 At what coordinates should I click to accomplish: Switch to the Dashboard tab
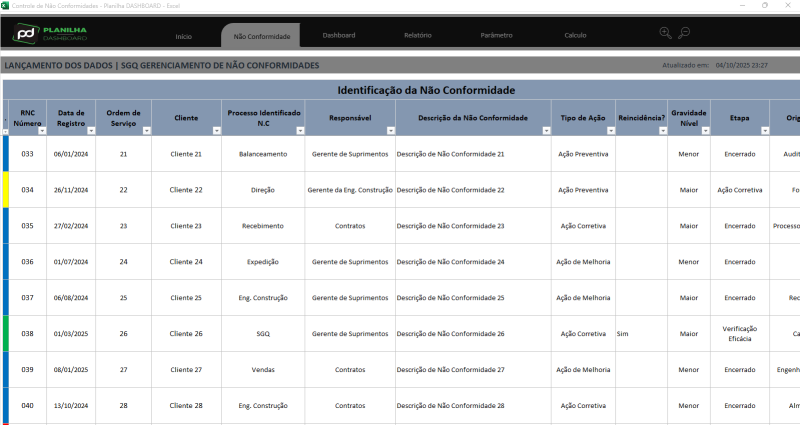click(x=339, y=36)
